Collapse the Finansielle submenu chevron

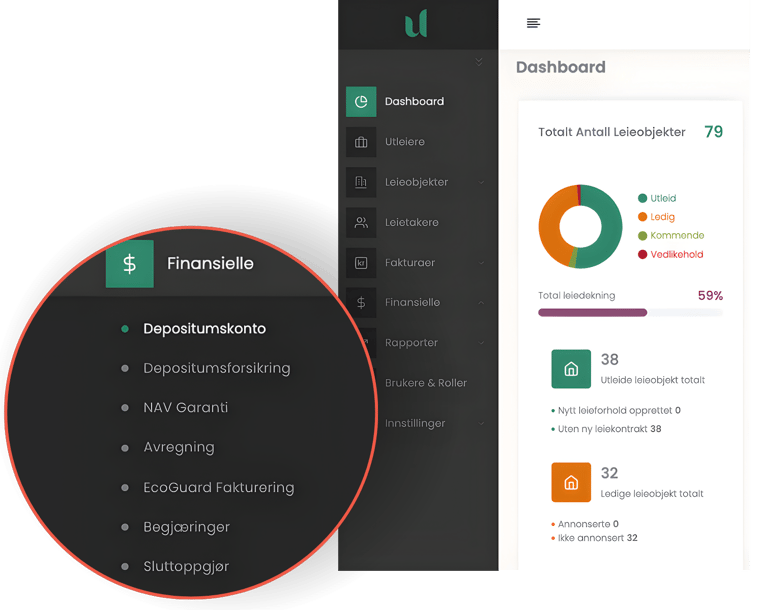point(482,302)
